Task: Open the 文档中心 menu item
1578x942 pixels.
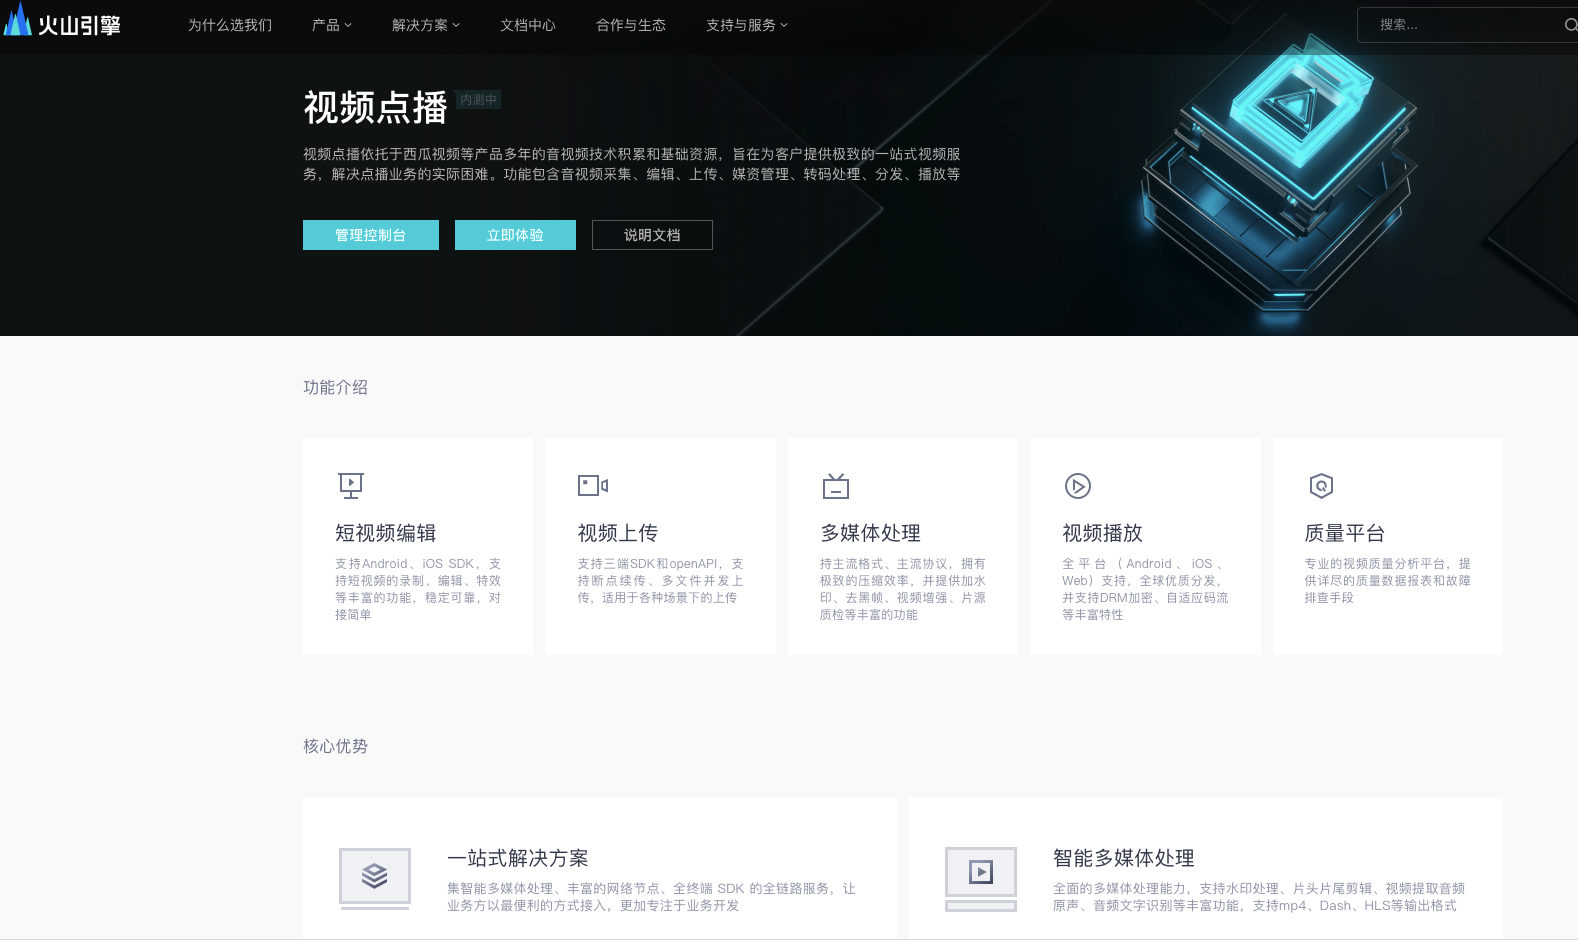Action: tap(528, 25)
